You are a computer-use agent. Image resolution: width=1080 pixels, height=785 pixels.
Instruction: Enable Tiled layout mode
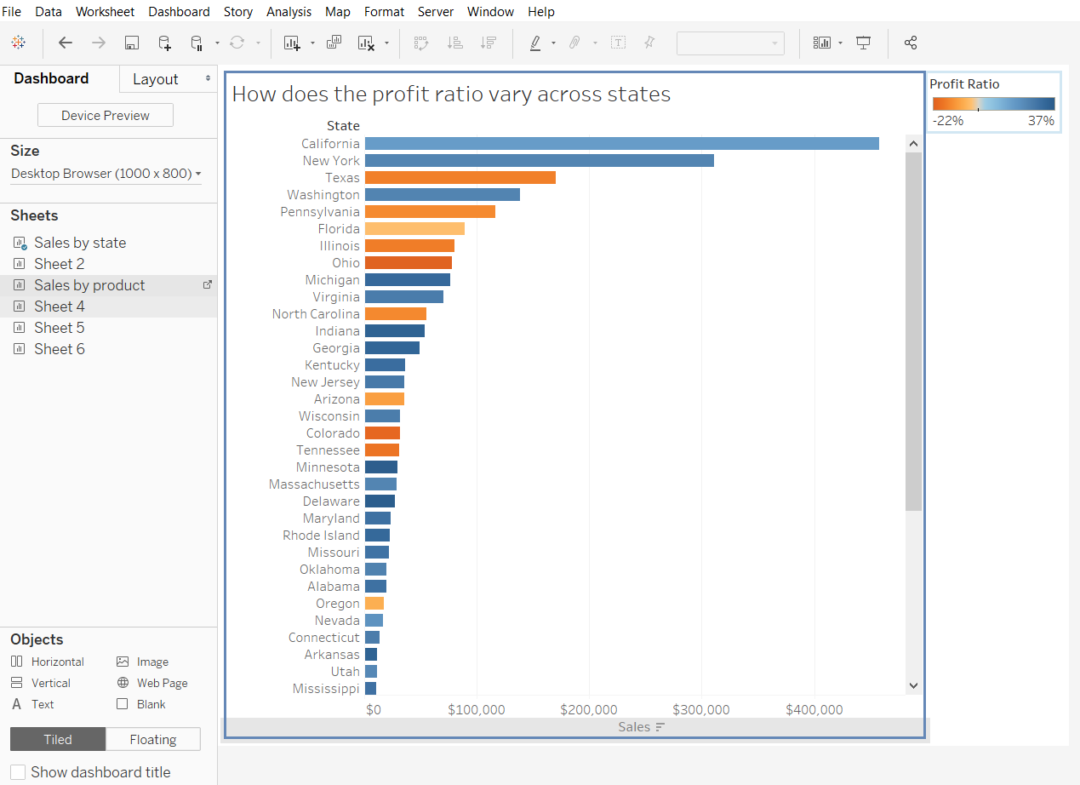(57, 739)
